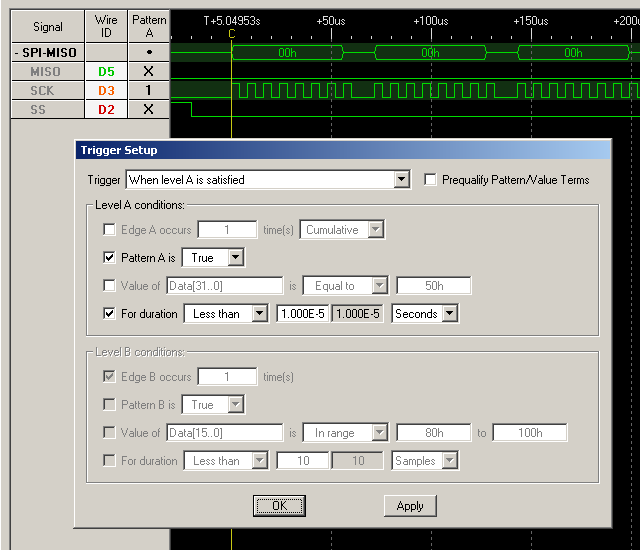Click the SCK Pattern A value 1
Image resolution: width=640 pixels, height=550 pixels.
tap(148, 91)
